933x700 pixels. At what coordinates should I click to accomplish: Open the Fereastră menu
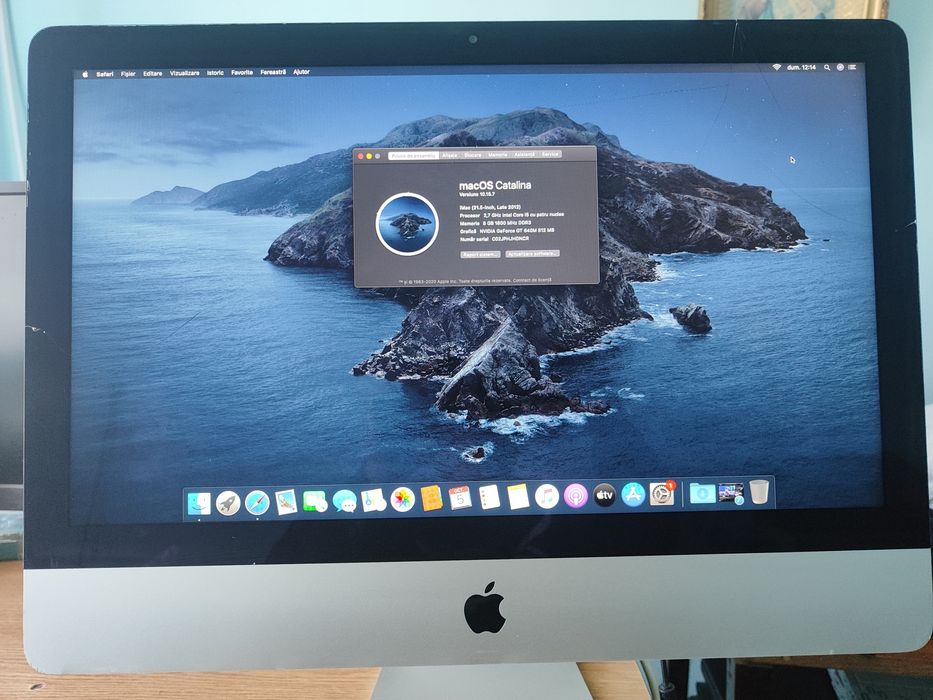point(273,72)
